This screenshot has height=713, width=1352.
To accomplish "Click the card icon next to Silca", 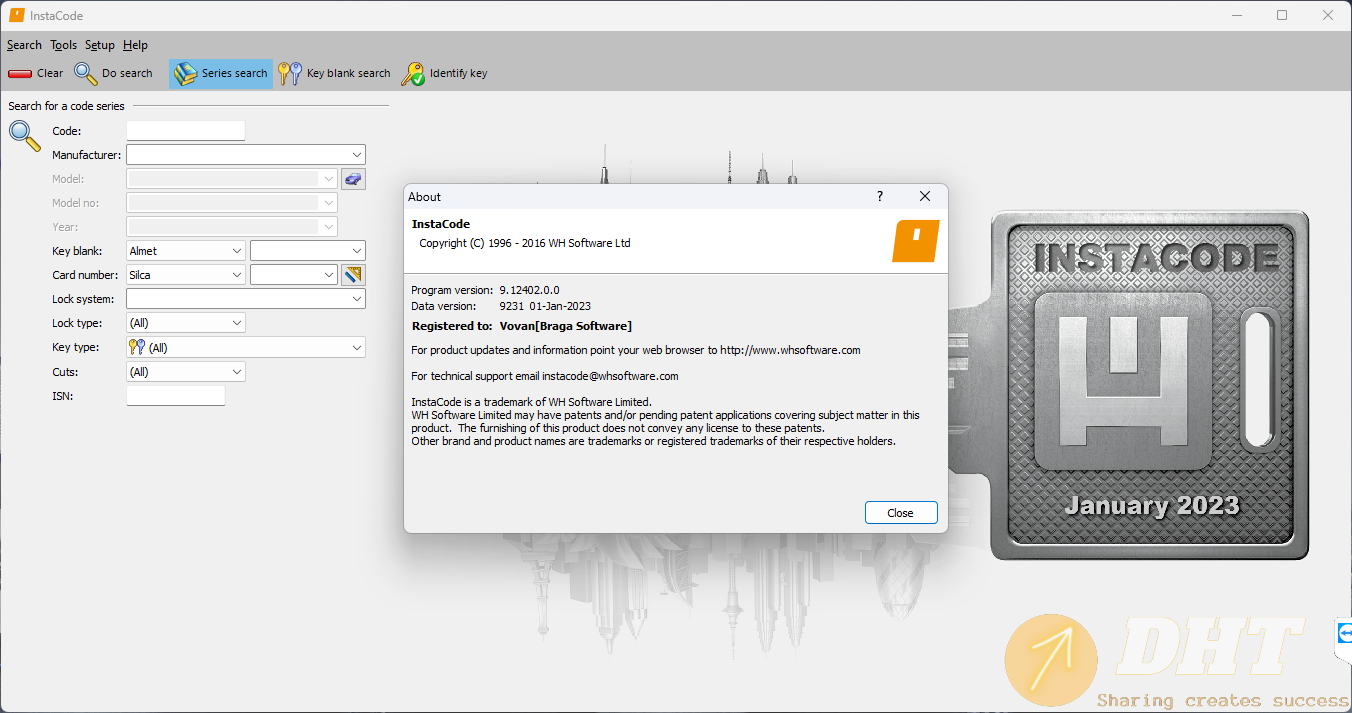I will click(353, 275).
